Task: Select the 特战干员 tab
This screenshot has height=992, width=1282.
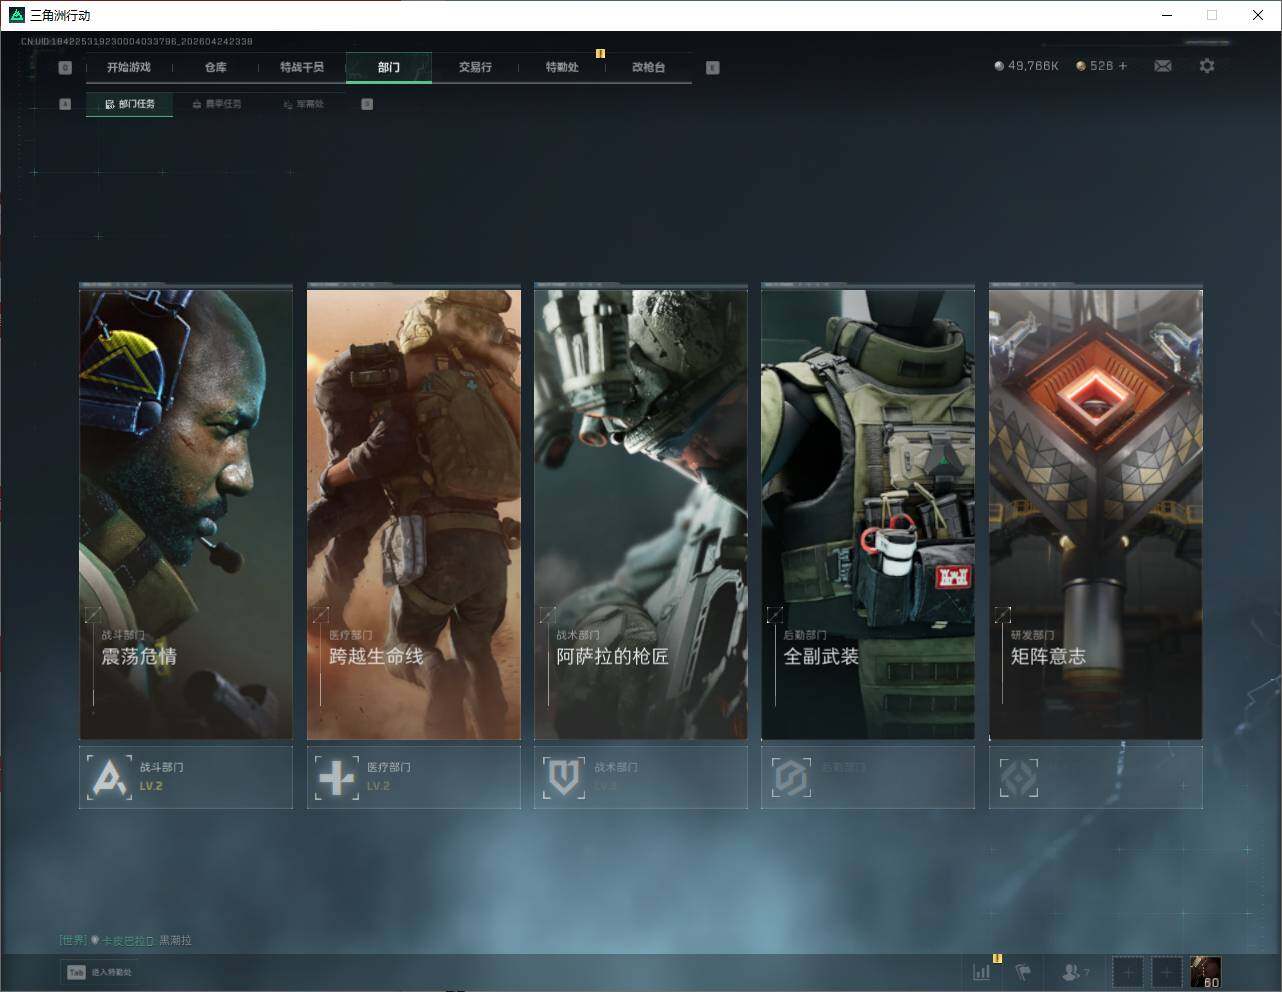Action: [302, 67]
